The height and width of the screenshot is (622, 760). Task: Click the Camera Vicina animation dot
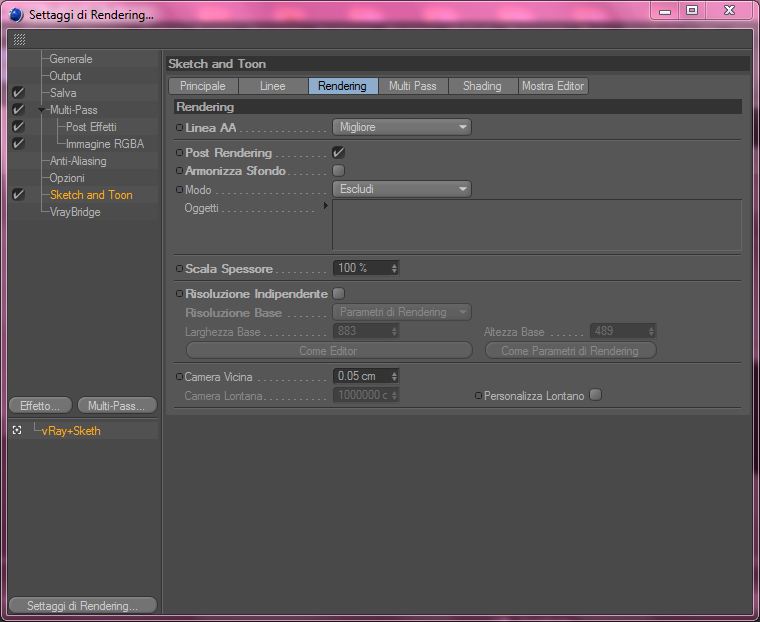(179, 376)
